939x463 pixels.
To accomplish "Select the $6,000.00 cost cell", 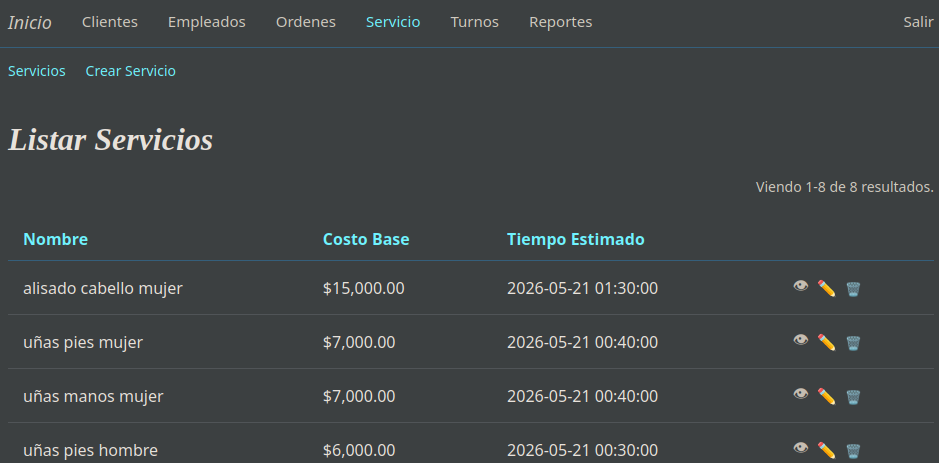I will click(359, 450).
